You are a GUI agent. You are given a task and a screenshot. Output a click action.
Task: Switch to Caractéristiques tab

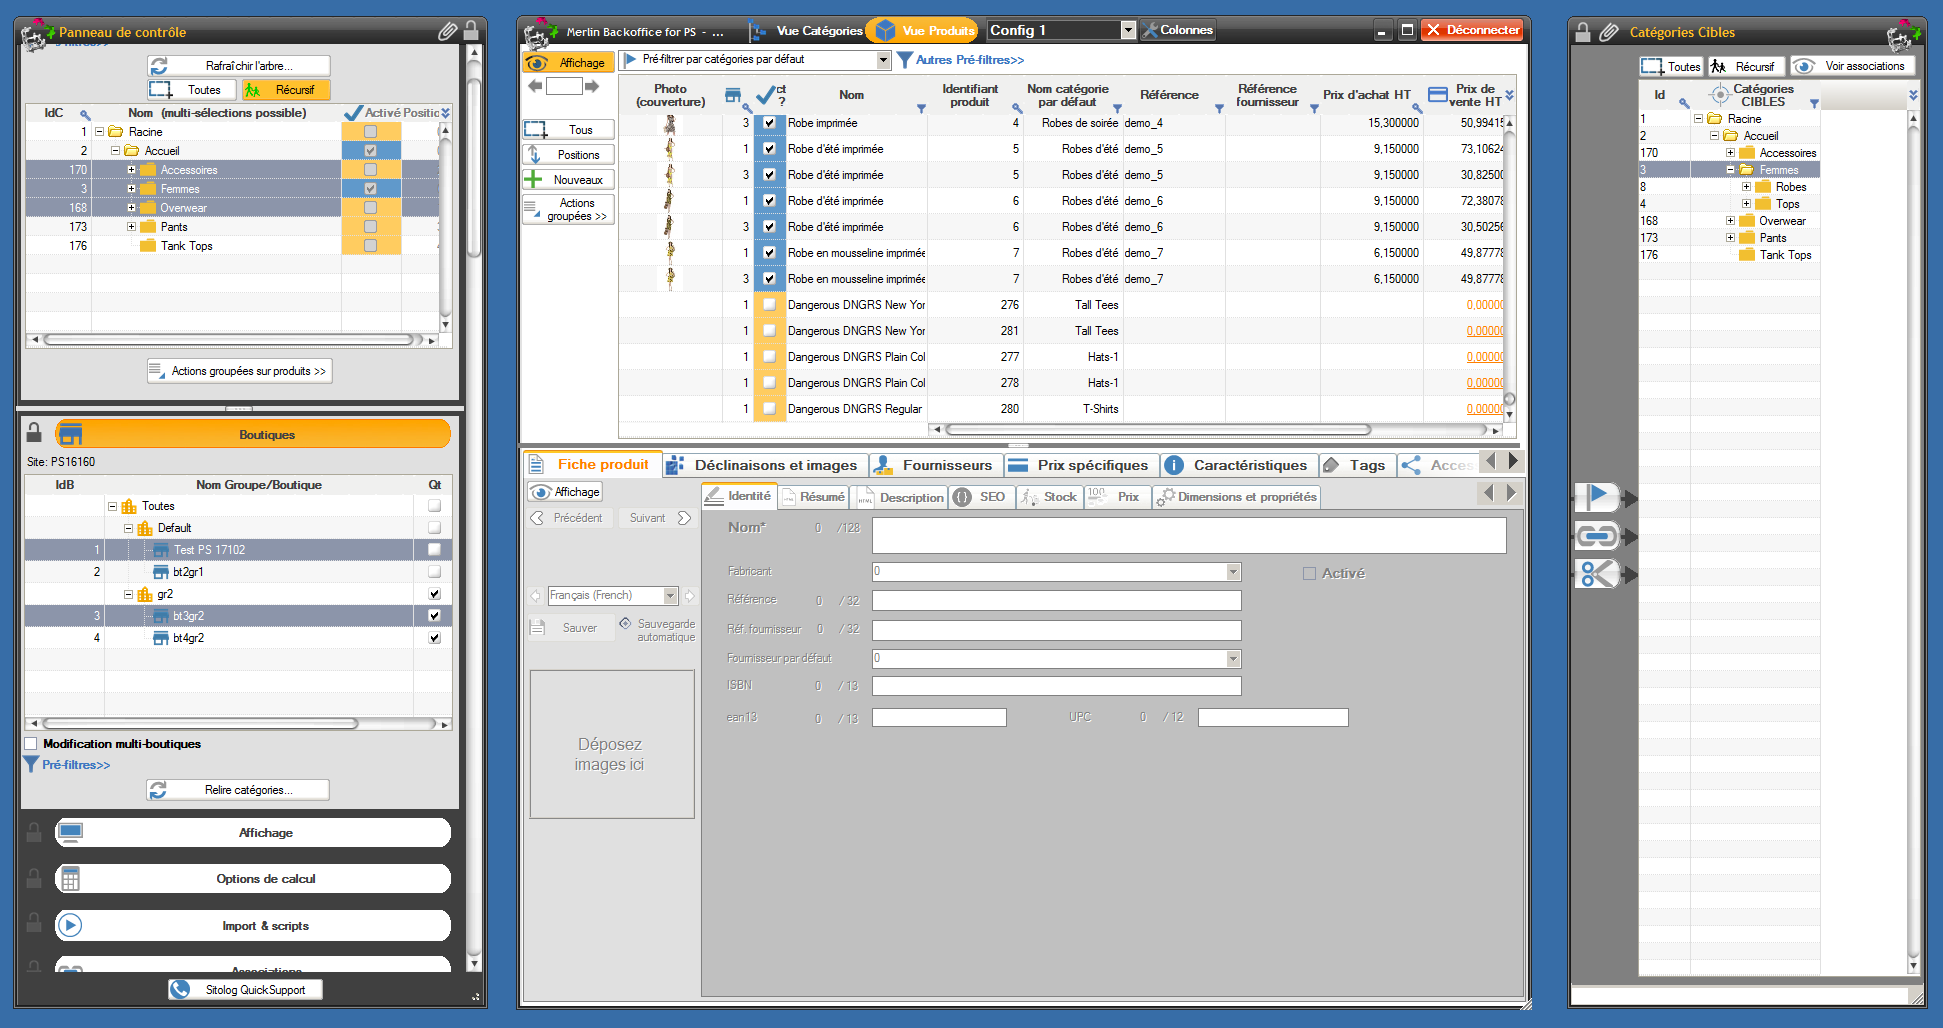[1238, 465]
